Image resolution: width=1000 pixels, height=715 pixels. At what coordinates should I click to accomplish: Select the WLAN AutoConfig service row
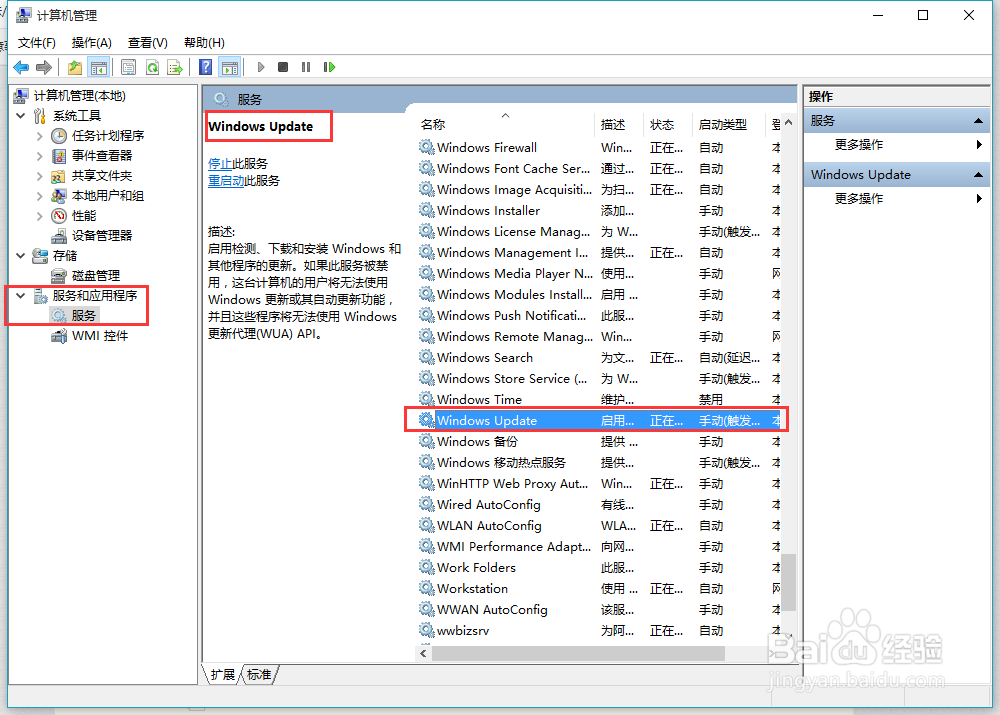[x=599, y=526]
